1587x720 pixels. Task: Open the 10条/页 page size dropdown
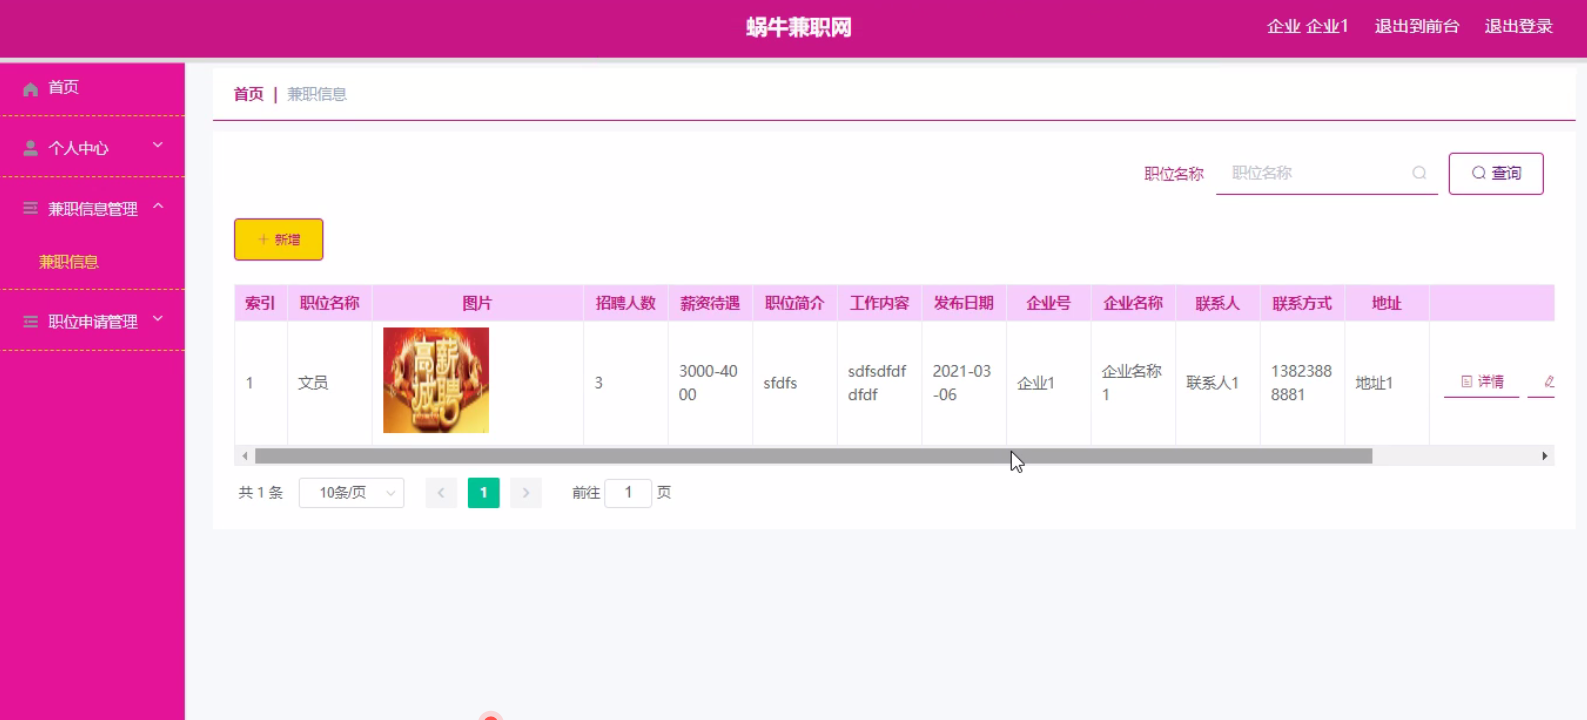[351, 493]
